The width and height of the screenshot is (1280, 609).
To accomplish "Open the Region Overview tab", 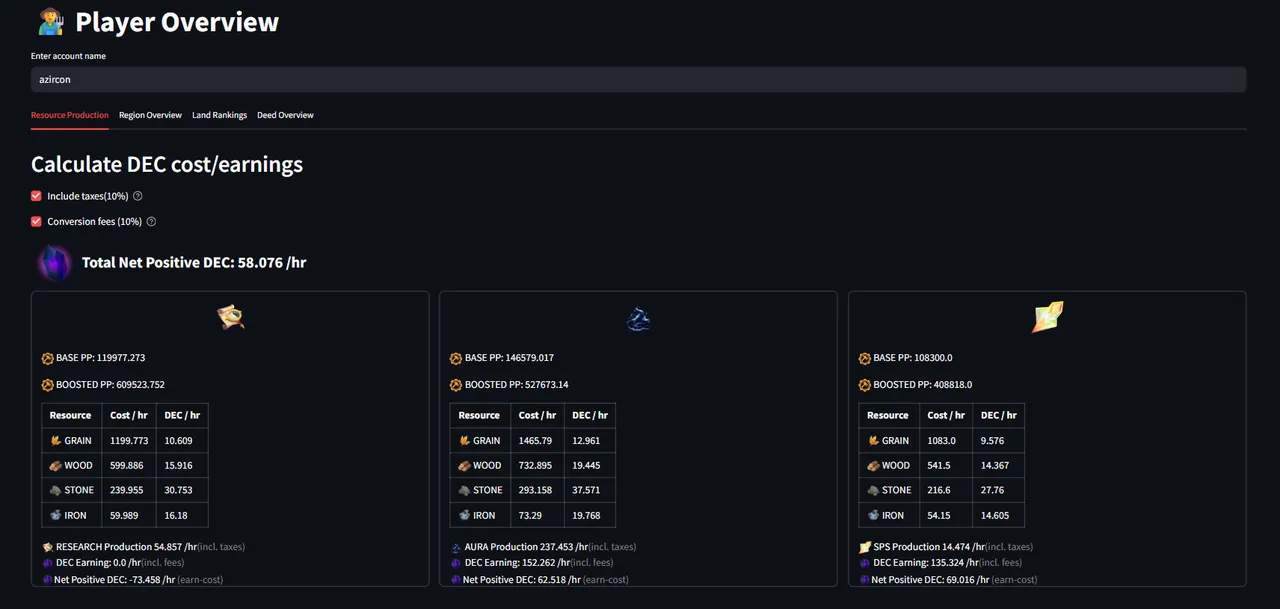I will point(150,115).
